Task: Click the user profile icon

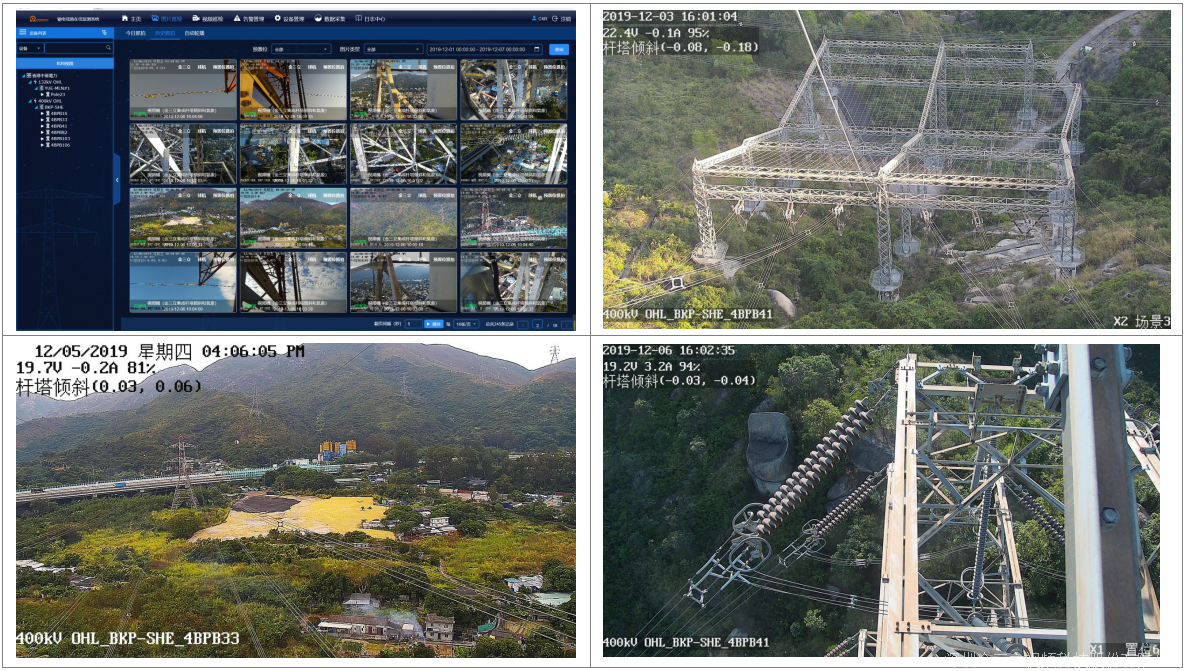Action: coord(534,19)
